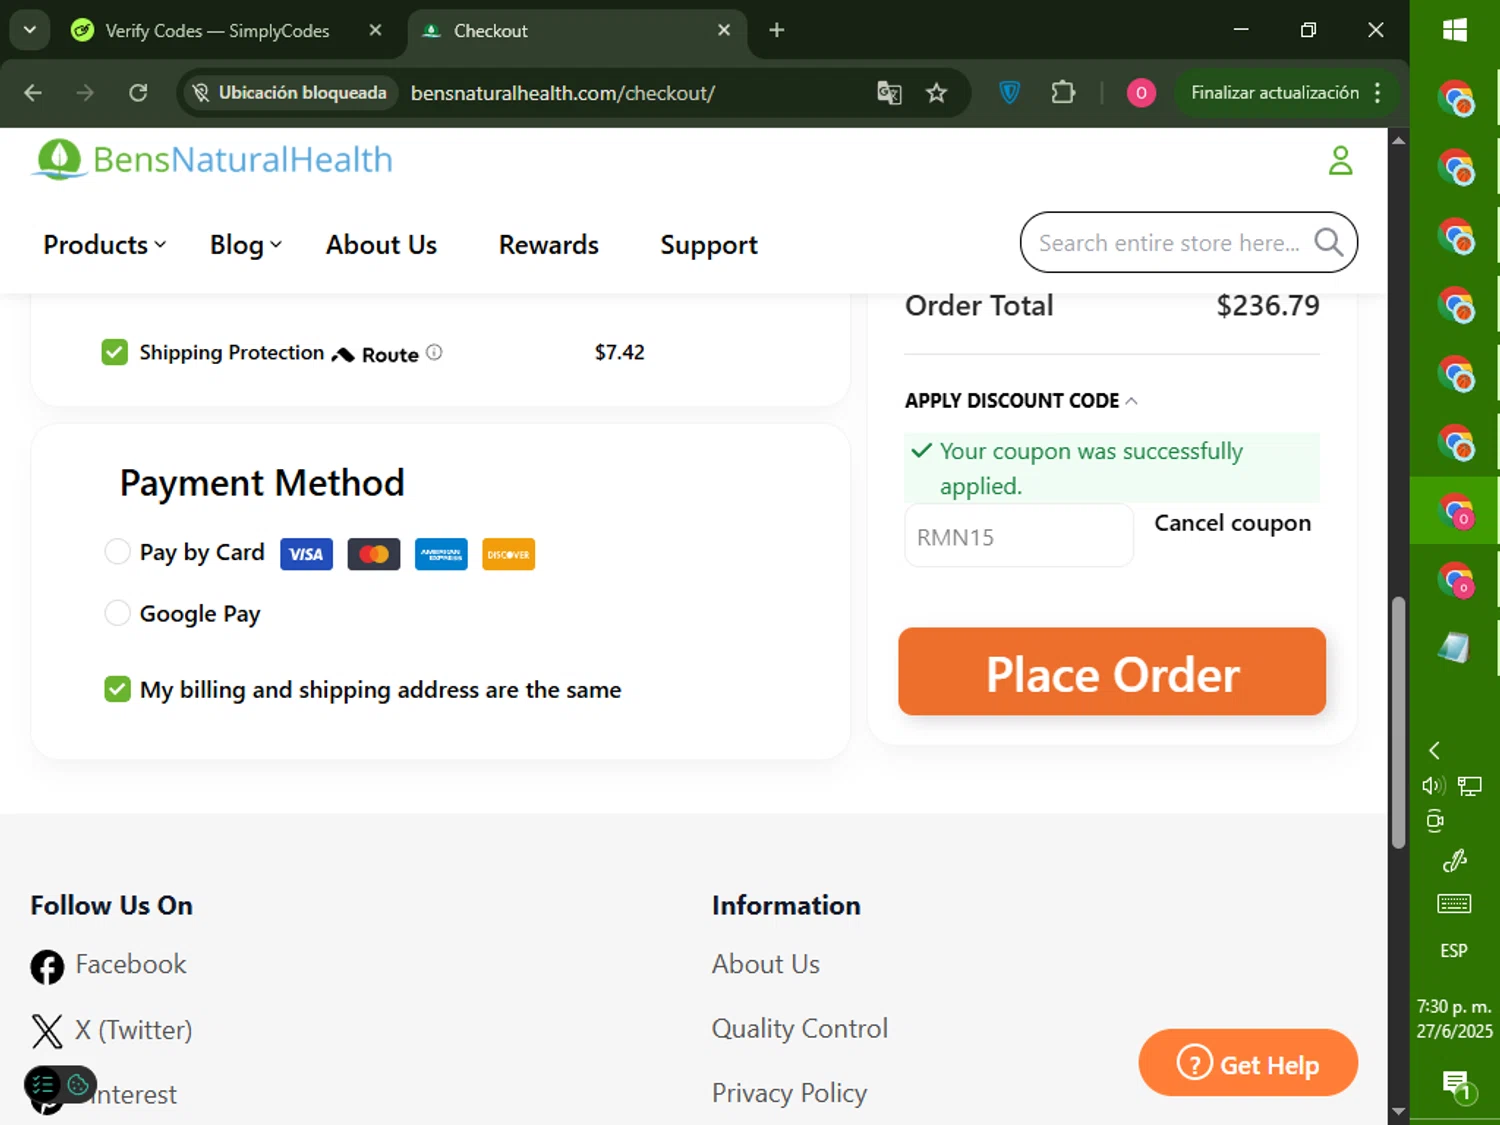The image size is (1500, 1125).
Task: Go back to previous page
Action: tap(33, 93)
